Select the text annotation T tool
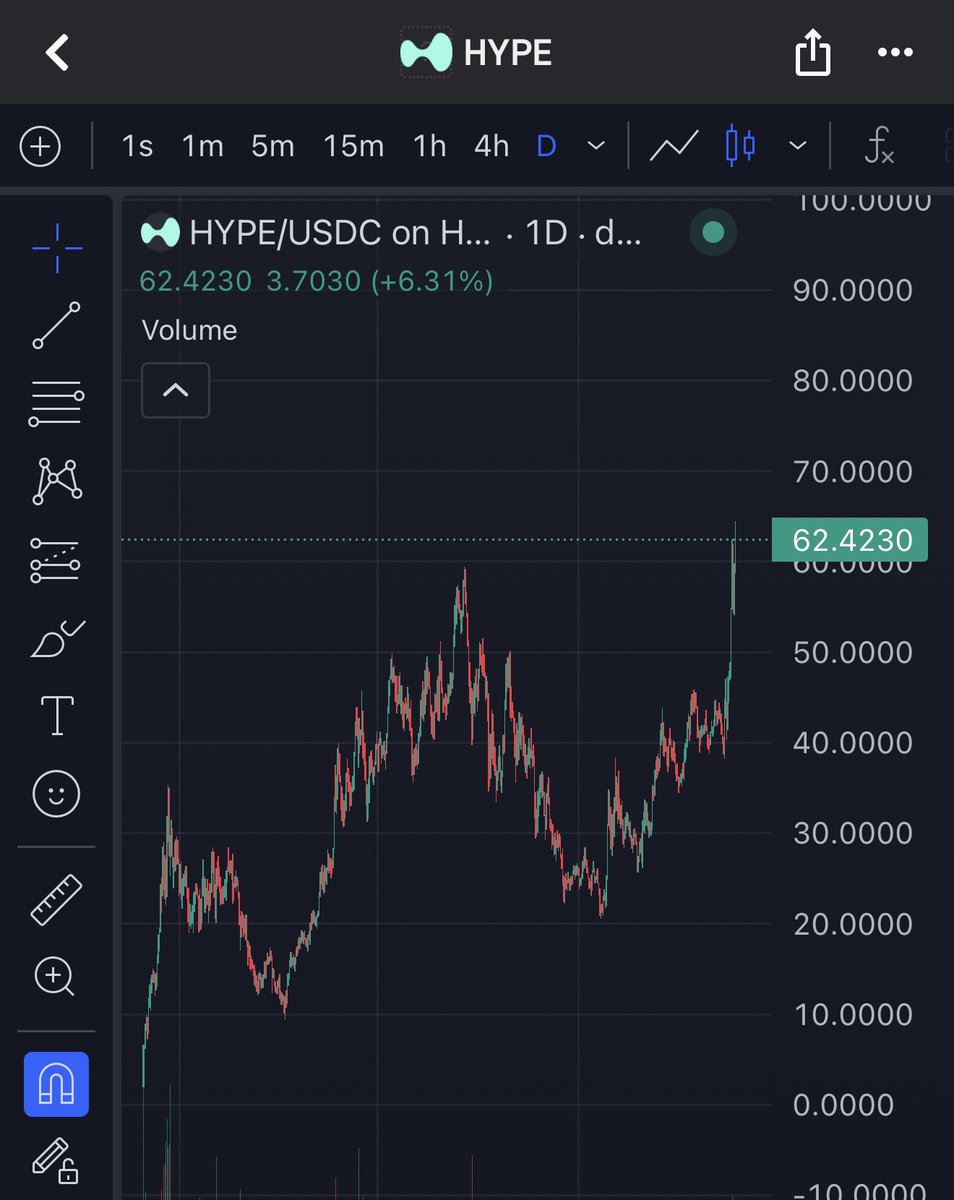The image size is (954, 1200). [57, 716]
